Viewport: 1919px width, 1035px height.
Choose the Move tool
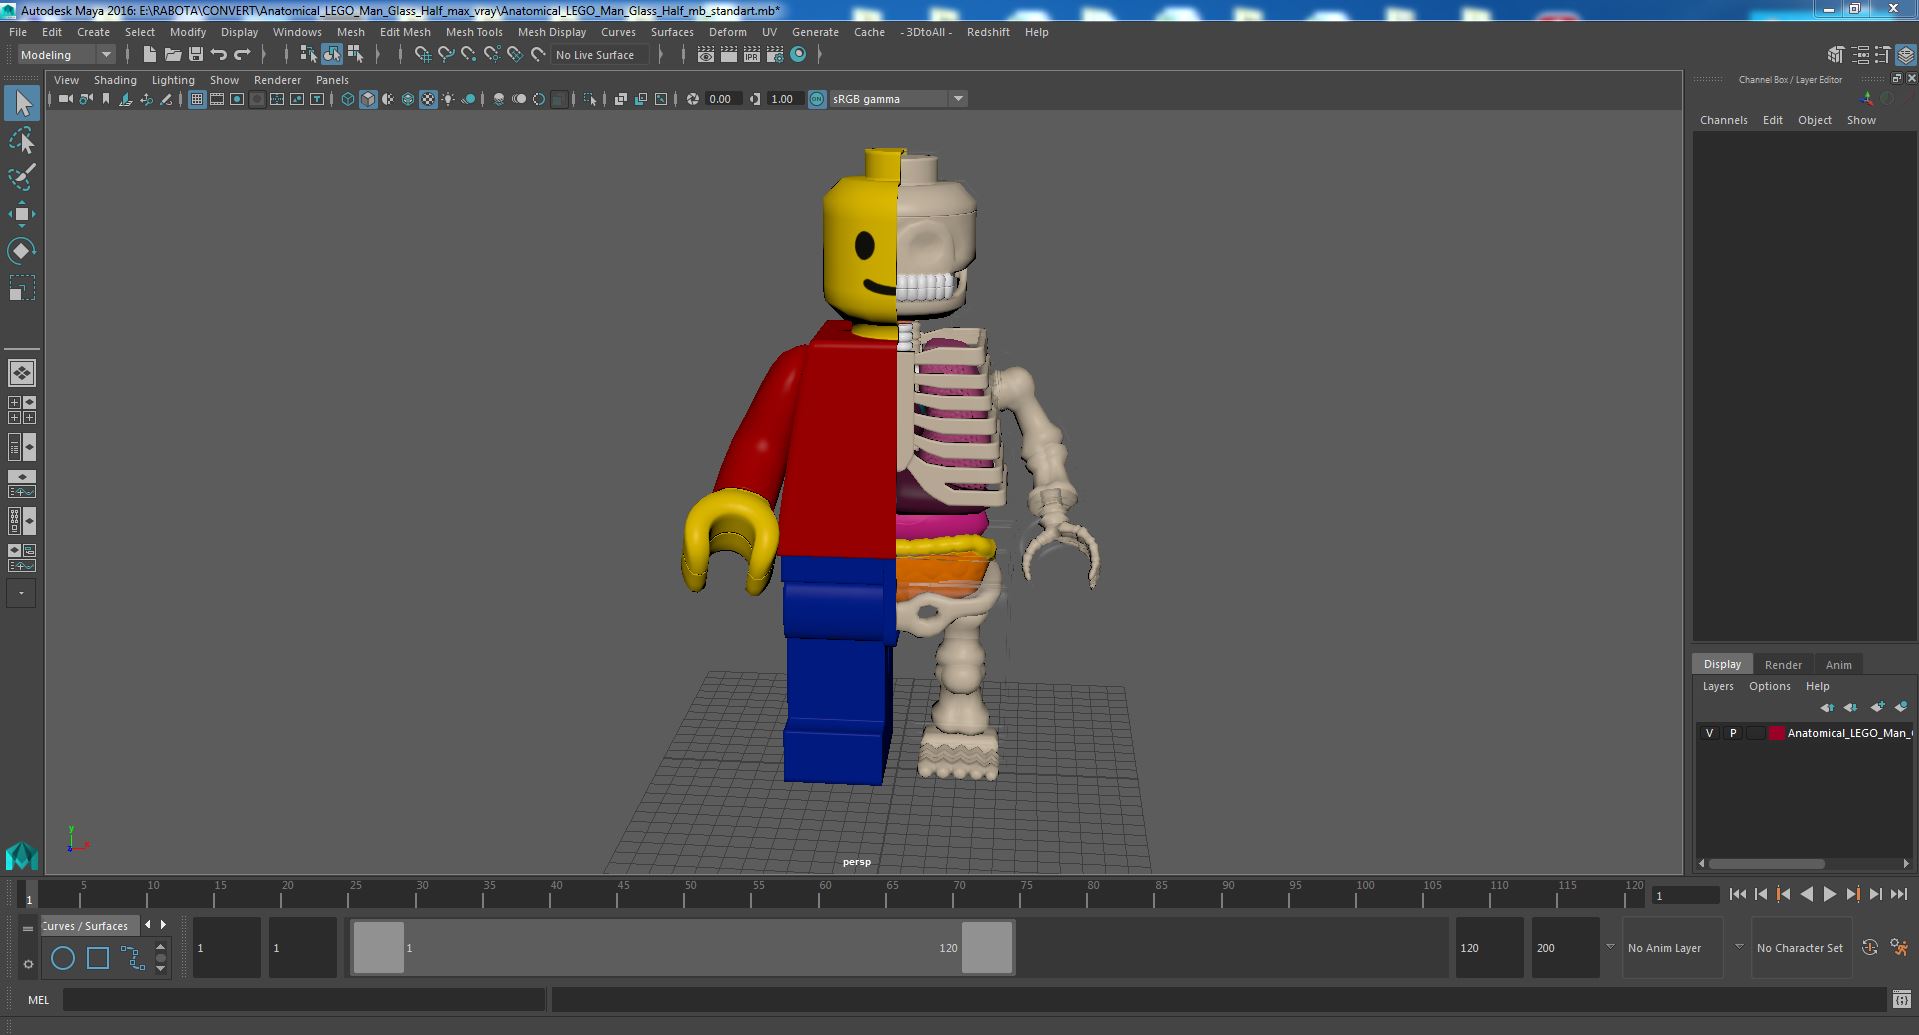pyautogui.click(x=22, y=214)
